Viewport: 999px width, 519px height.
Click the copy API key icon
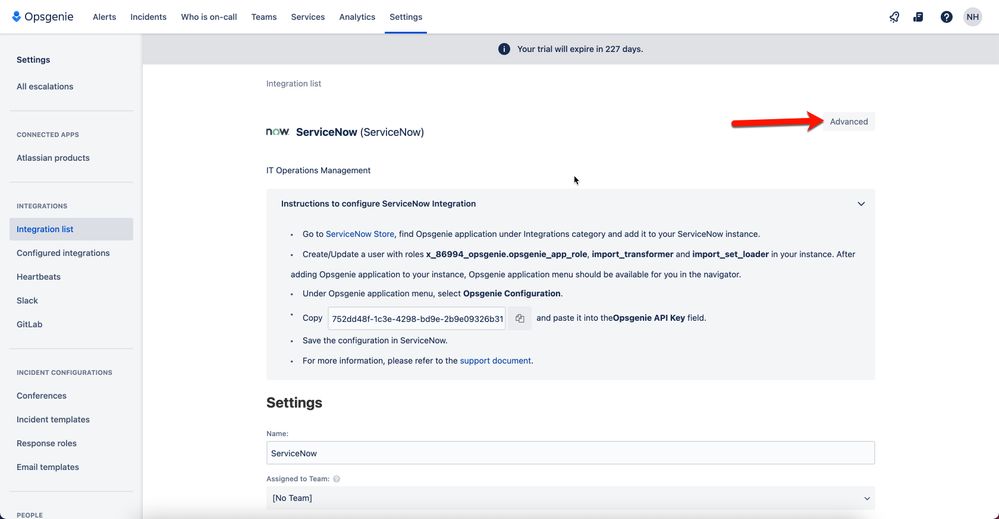coord(520,318)
